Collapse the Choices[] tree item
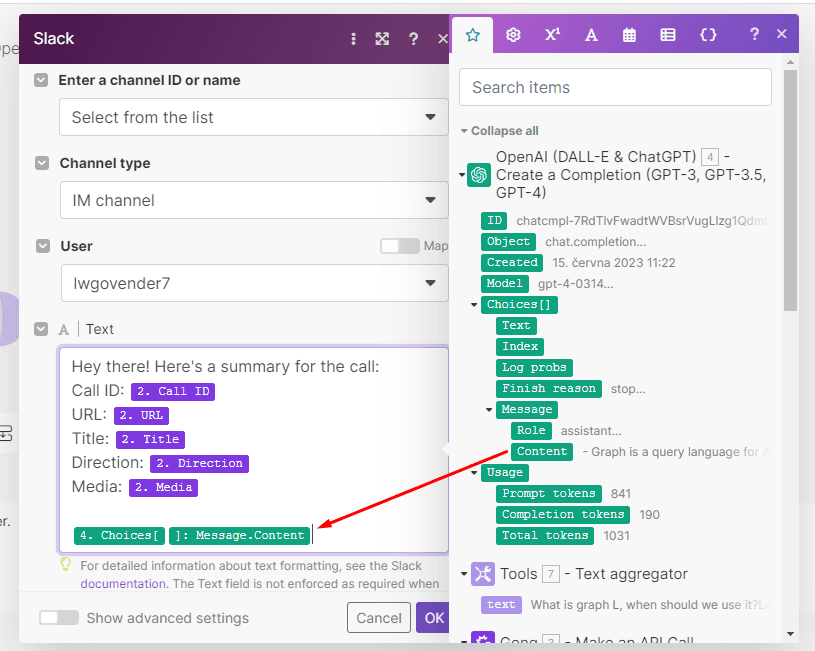Screen dimensions: 815x651 point(474,304)
